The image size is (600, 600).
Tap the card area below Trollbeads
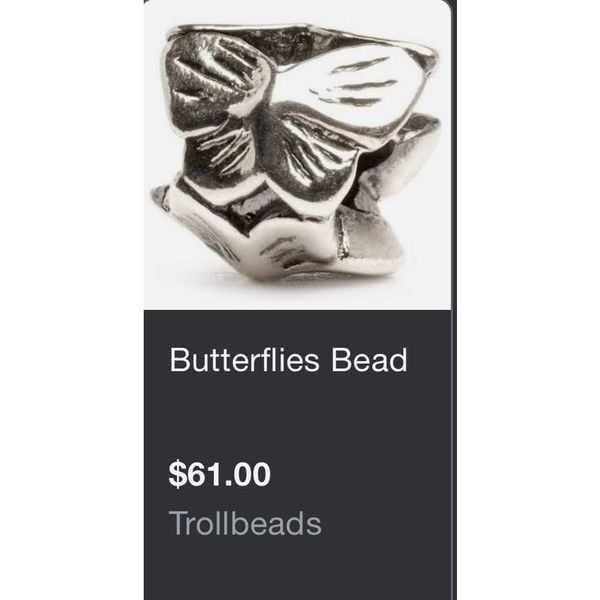coord(297,570)
